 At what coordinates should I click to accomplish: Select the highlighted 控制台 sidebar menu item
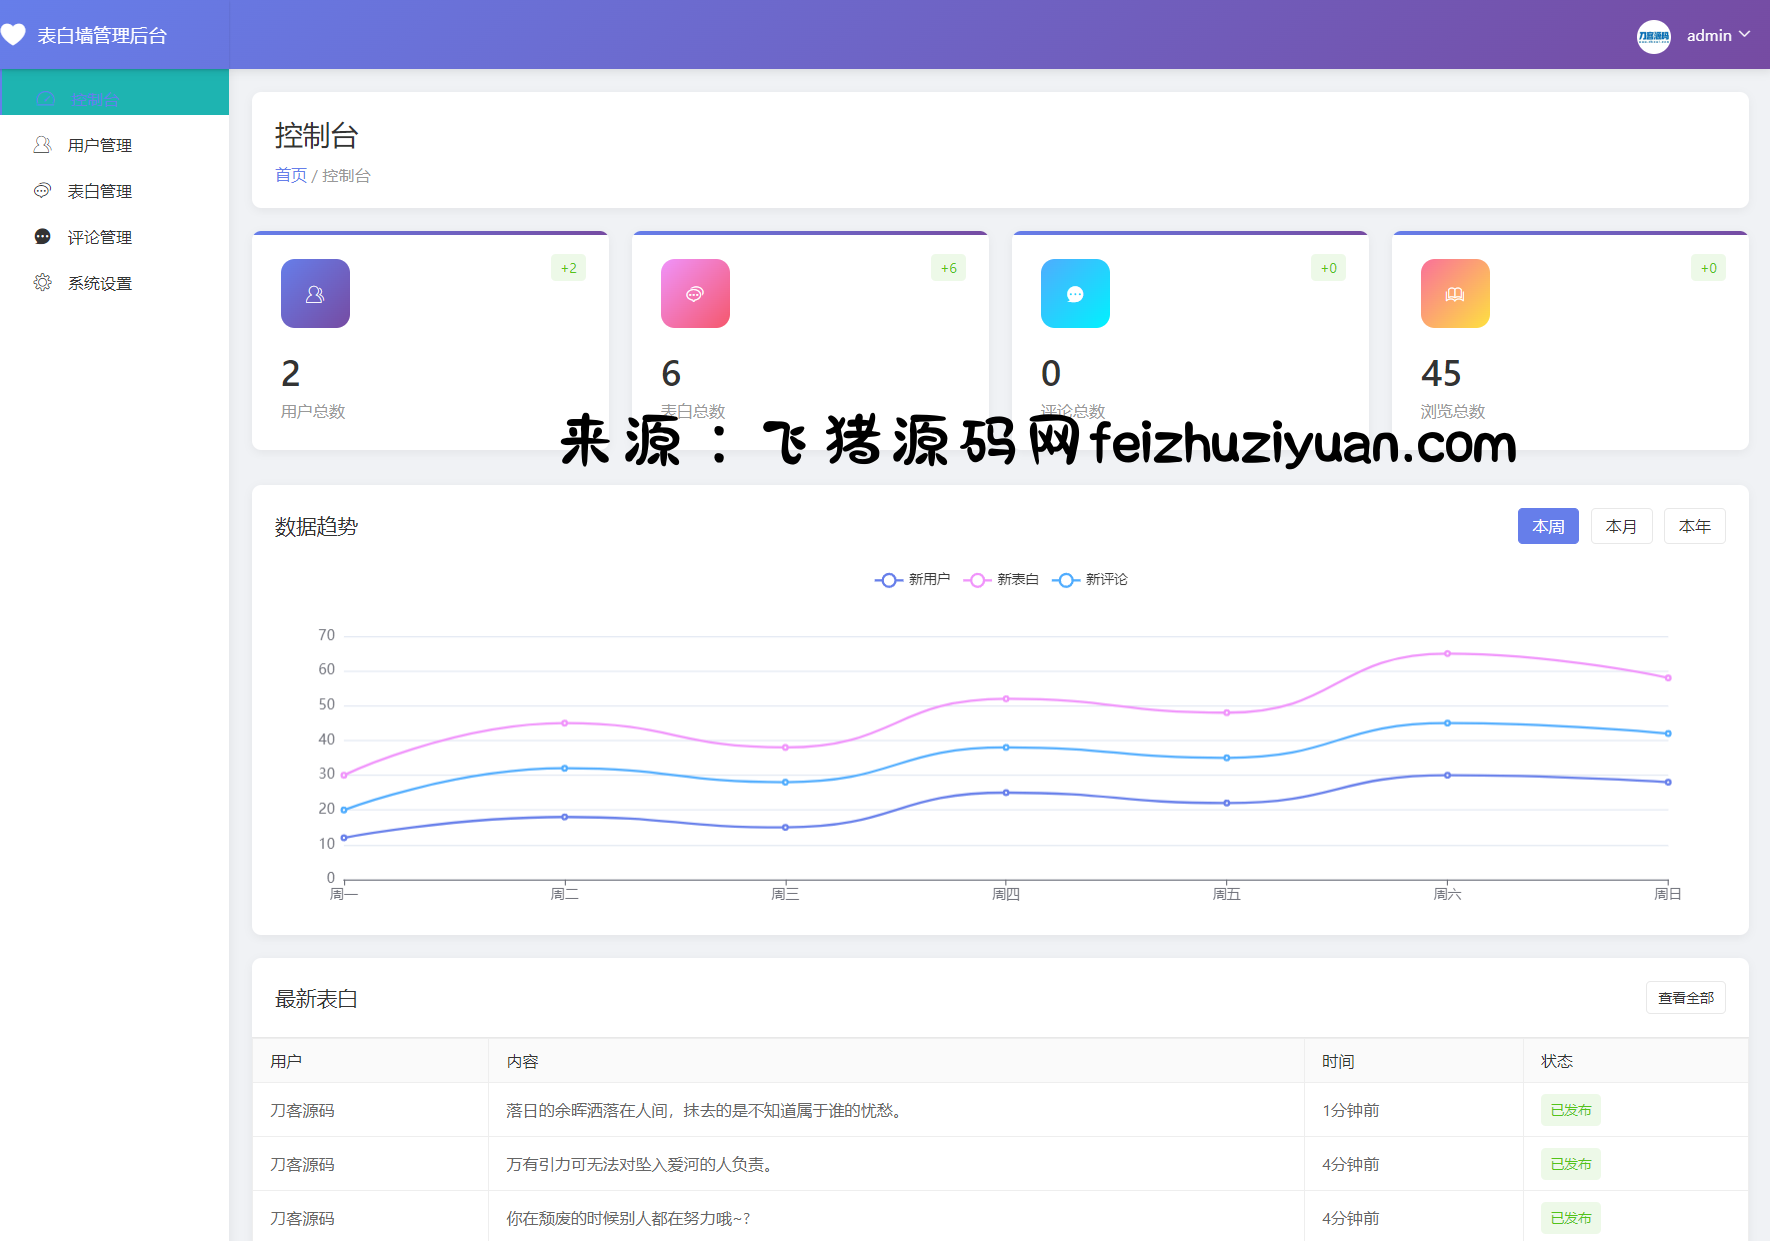[95, 99]
